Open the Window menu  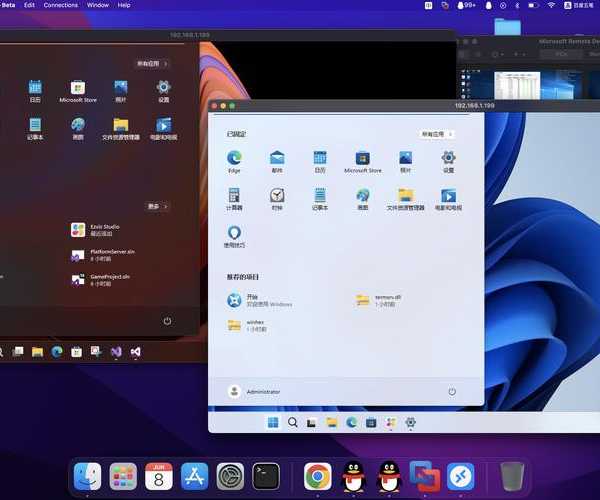tap(98, 5)
